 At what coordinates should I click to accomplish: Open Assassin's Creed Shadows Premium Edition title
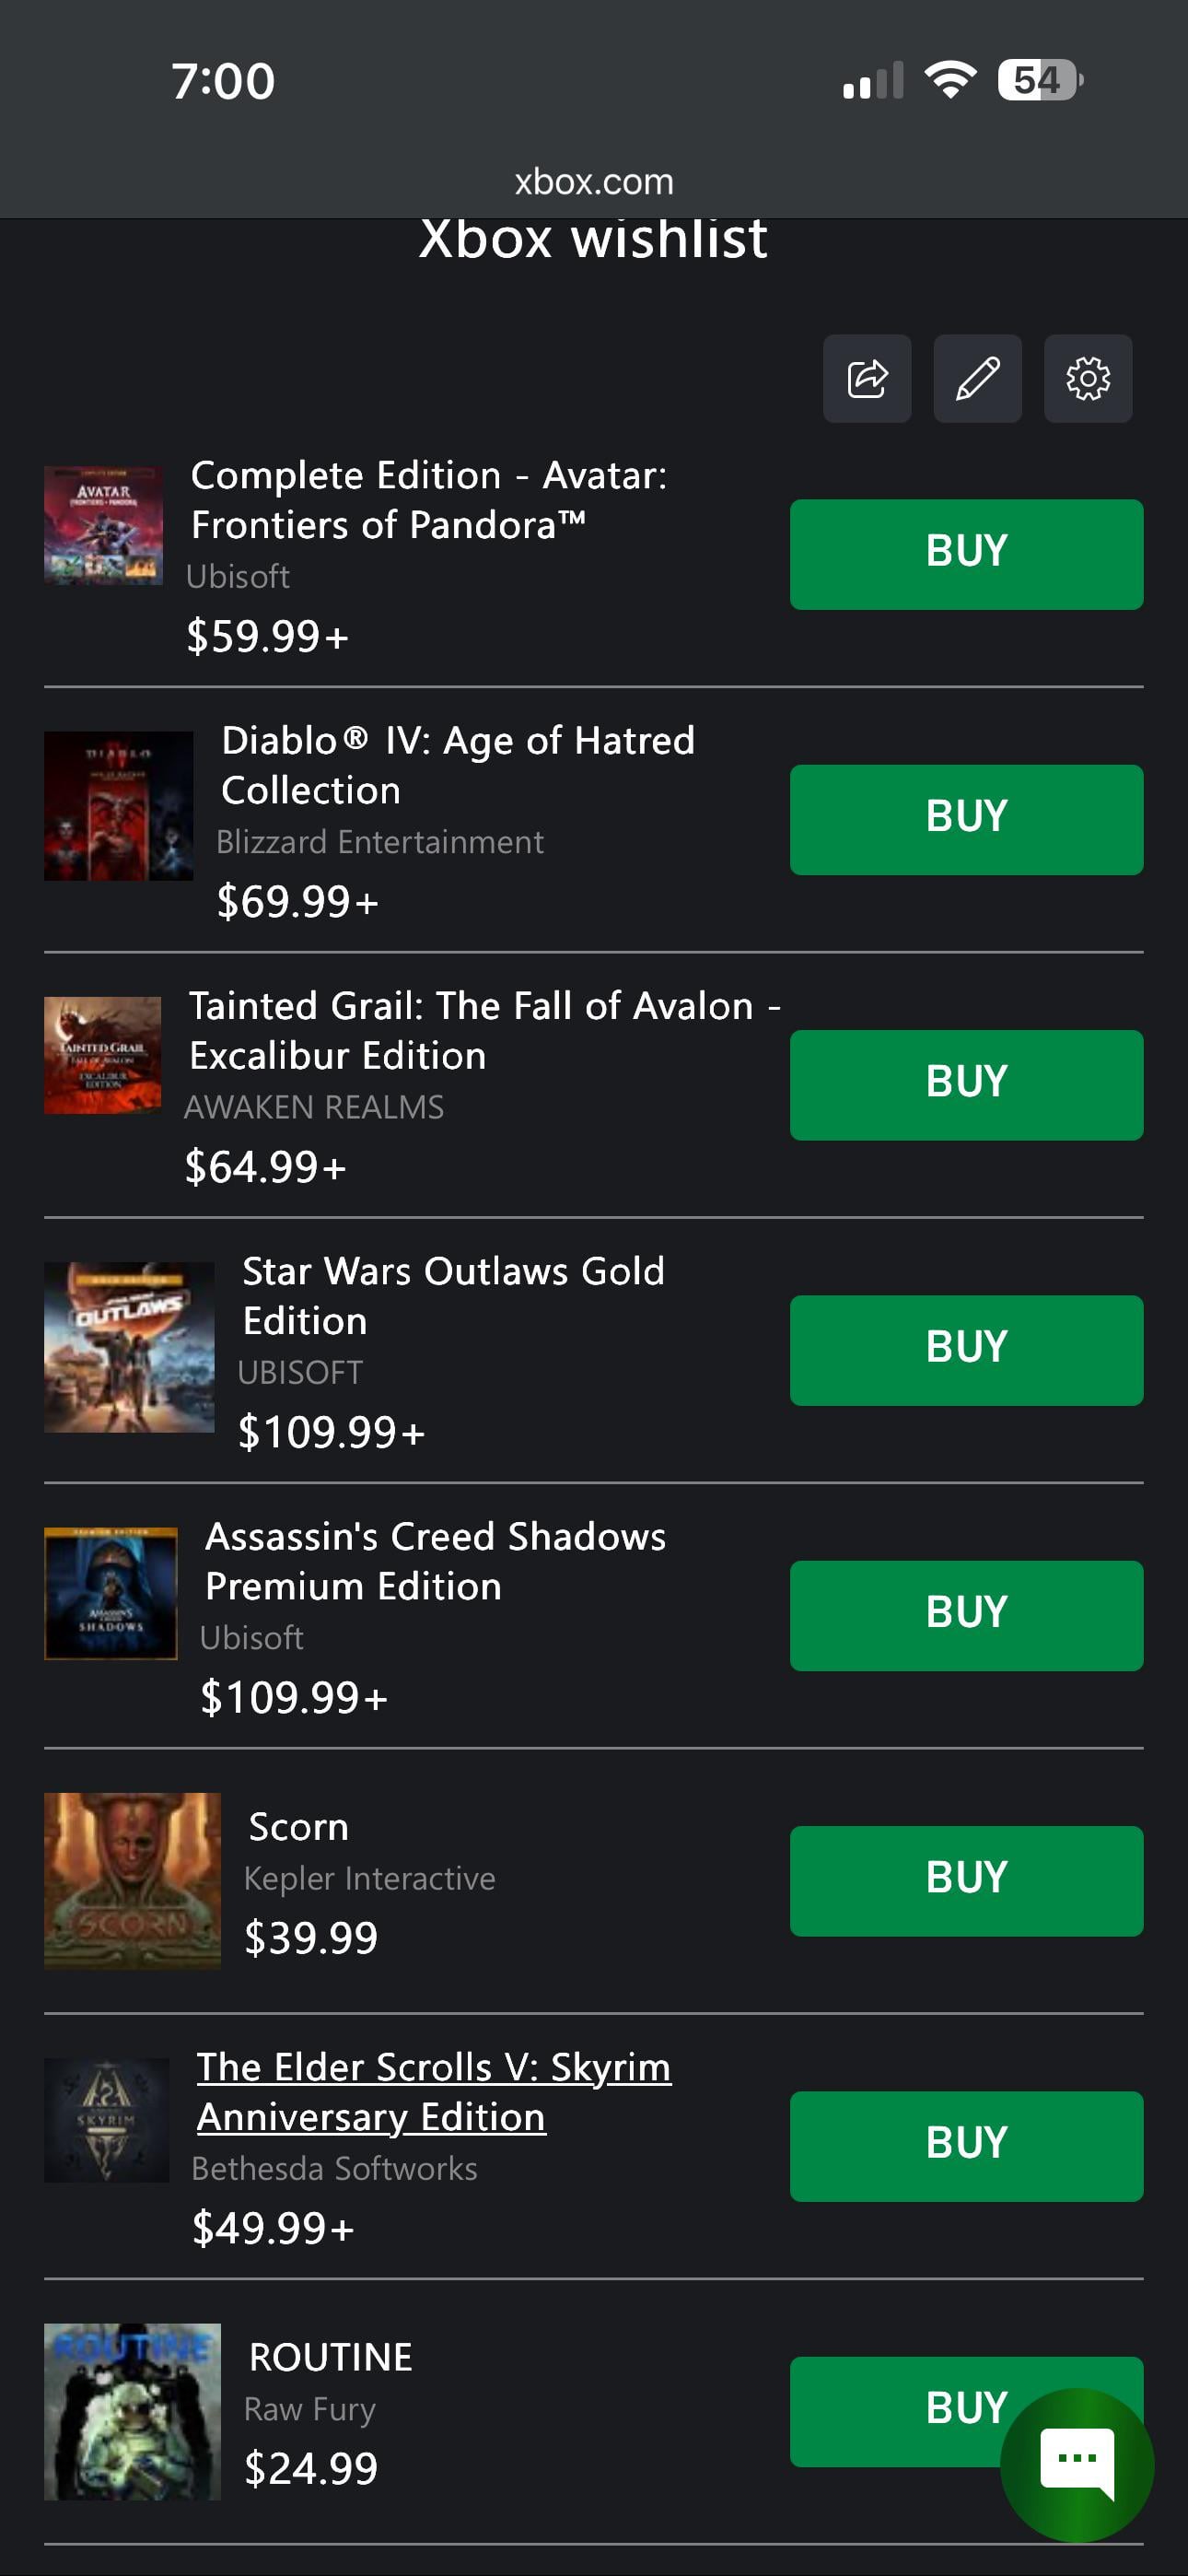435,1561
